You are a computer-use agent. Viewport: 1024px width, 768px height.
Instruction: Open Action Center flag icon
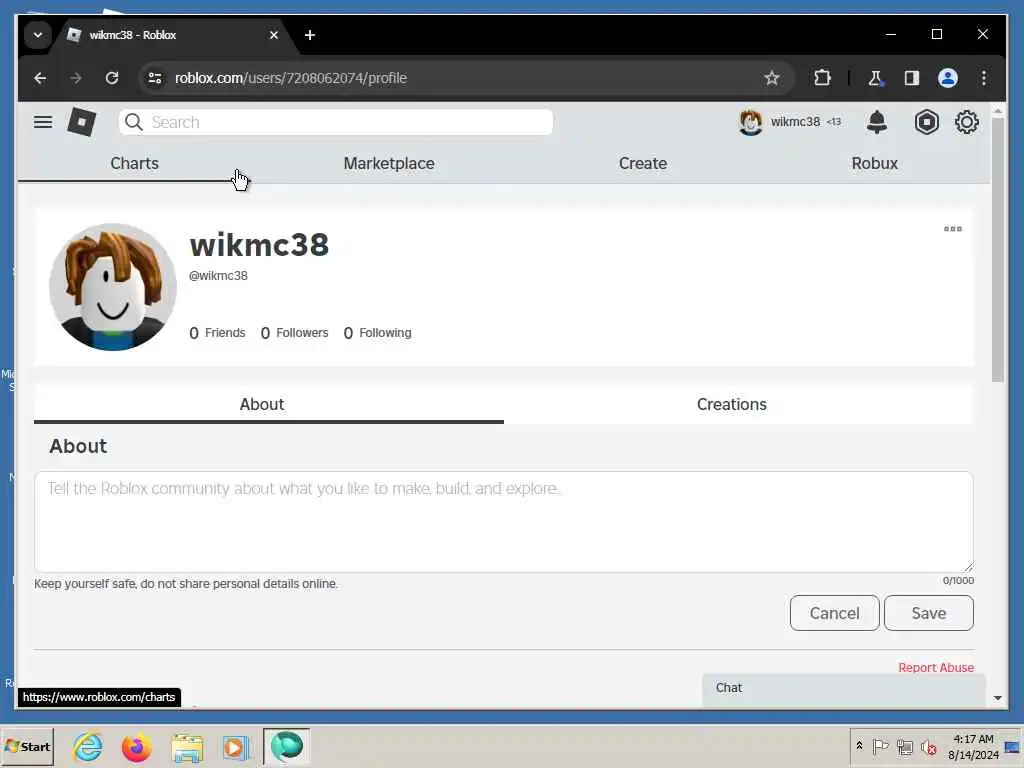coord(880,746)
